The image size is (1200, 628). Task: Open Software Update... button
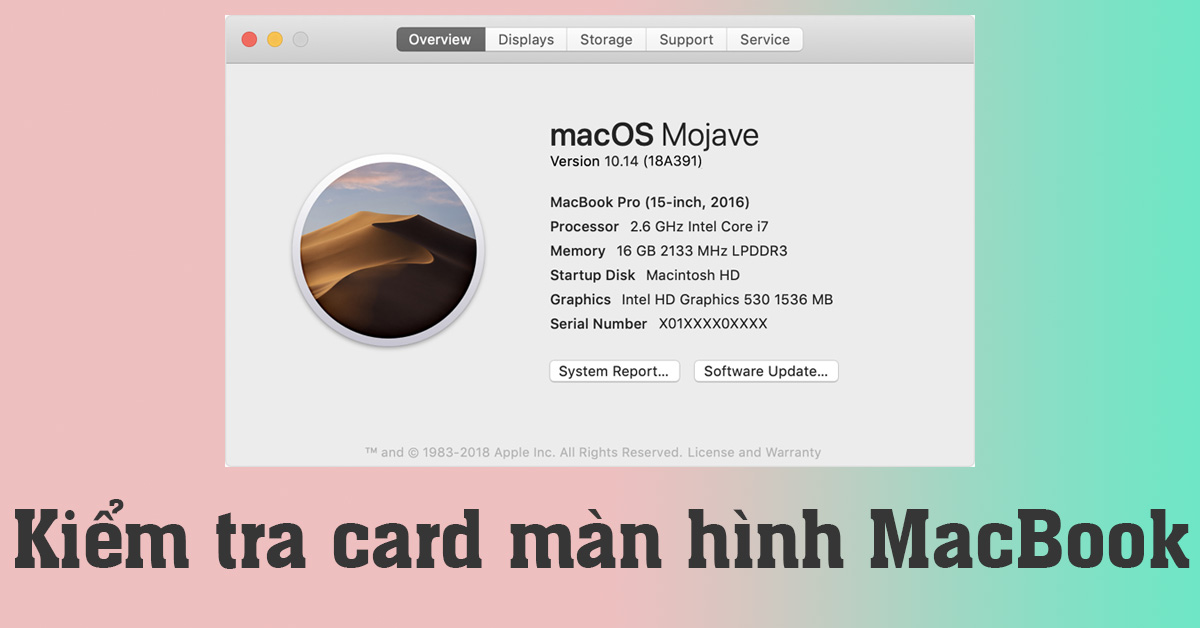(x=766, y=371)
